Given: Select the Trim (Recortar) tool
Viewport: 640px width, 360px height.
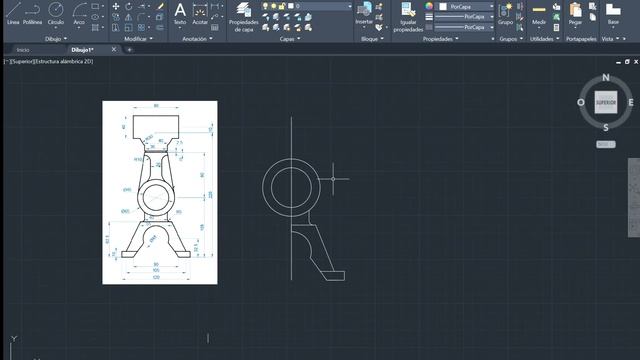Looking at the screenshot, I should click(142, 6).
